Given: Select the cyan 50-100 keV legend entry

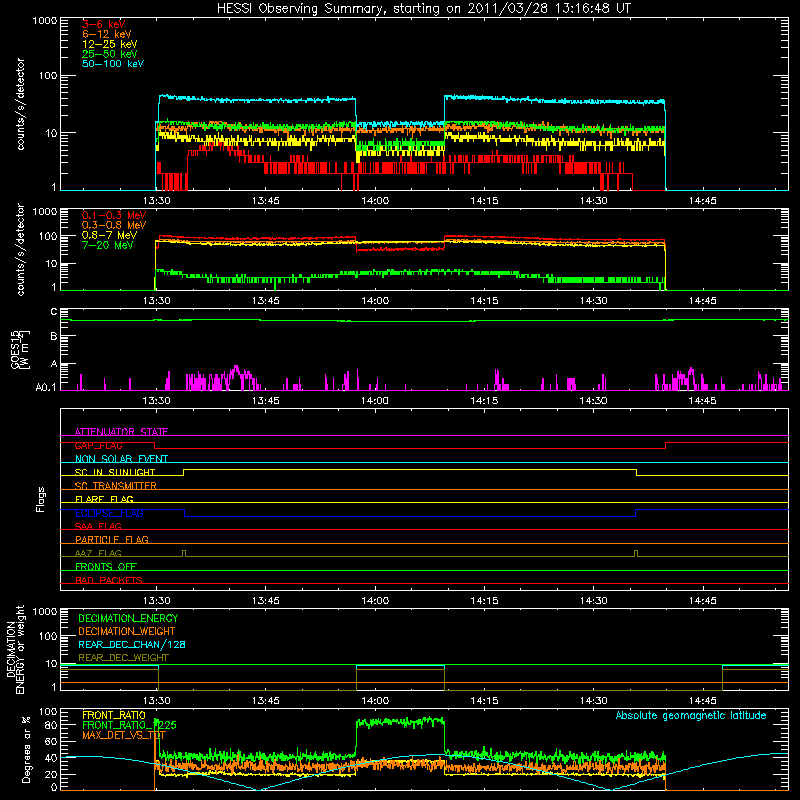Looking at the screenshot, I should (x=113, y=64).
